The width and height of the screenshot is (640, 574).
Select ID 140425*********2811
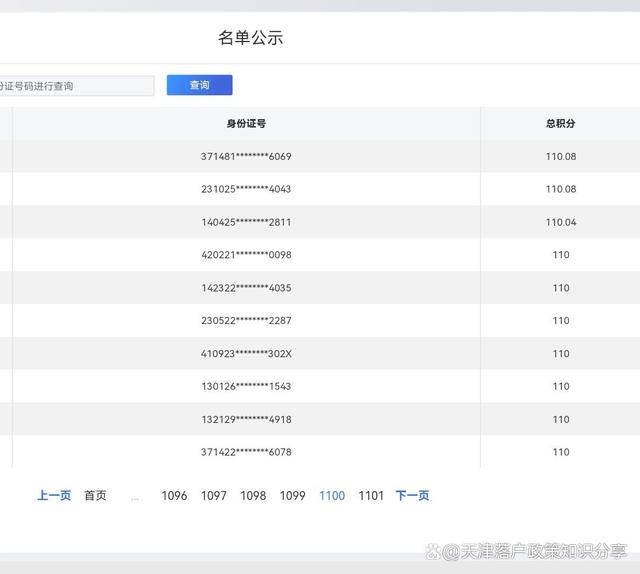pos(246,222)
